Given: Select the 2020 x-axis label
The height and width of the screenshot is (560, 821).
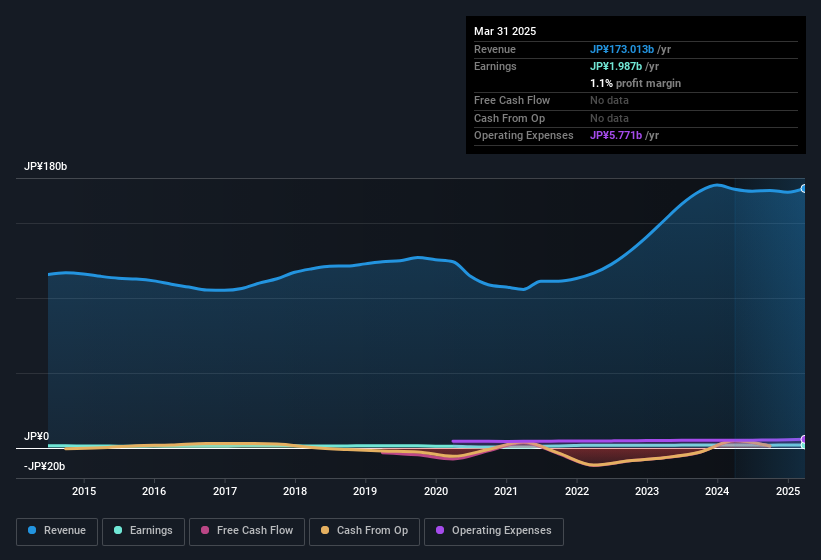Looking at the screenshot, I should [x=436, y=491].
